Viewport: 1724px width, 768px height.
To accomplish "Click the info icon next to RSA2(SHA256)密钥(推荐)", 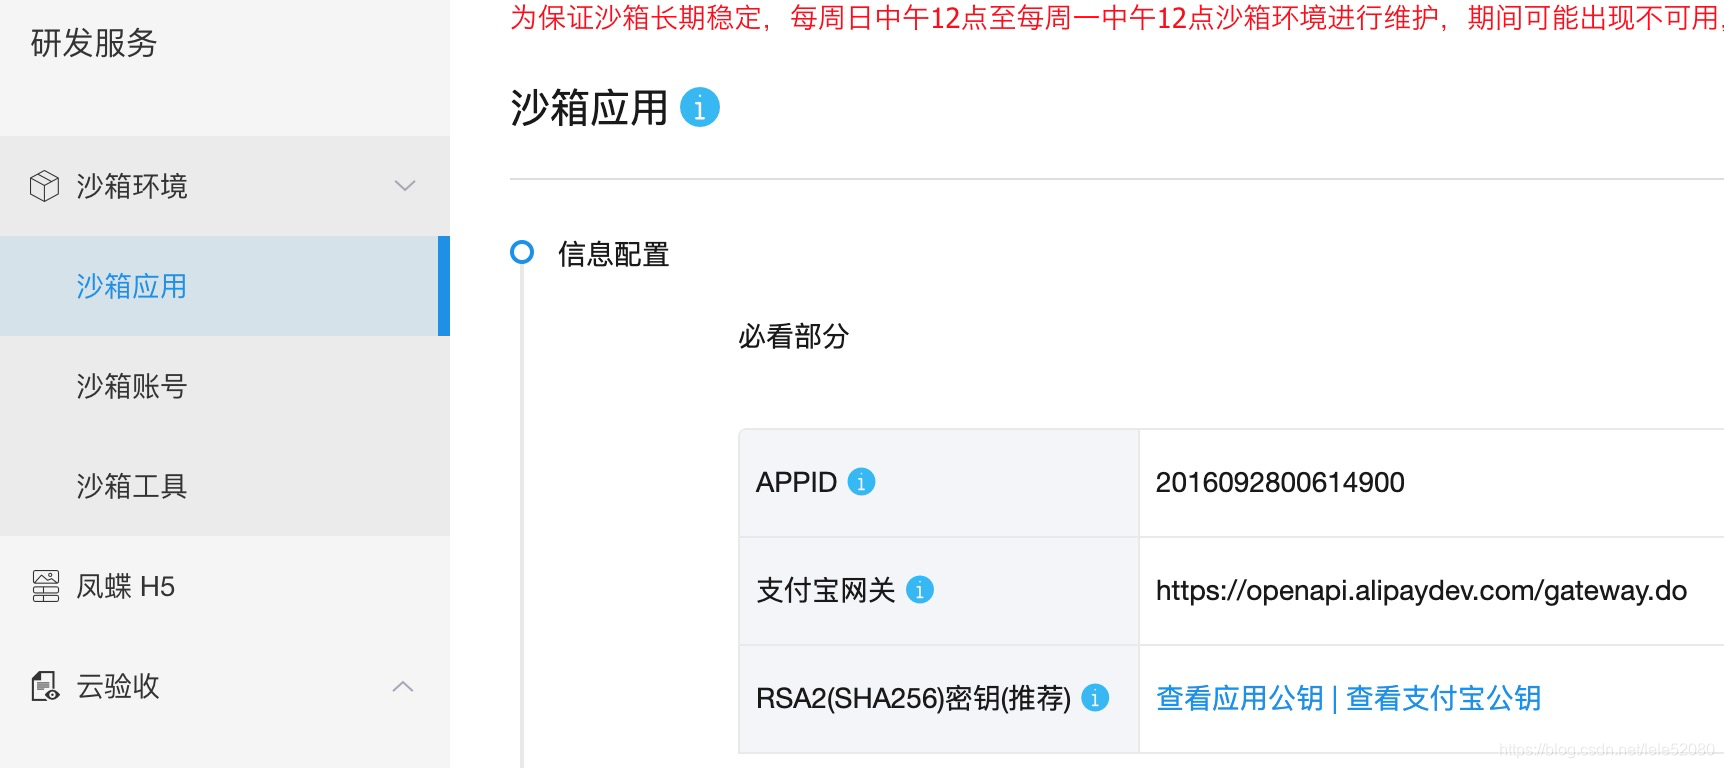I will tap(1095, 697).
